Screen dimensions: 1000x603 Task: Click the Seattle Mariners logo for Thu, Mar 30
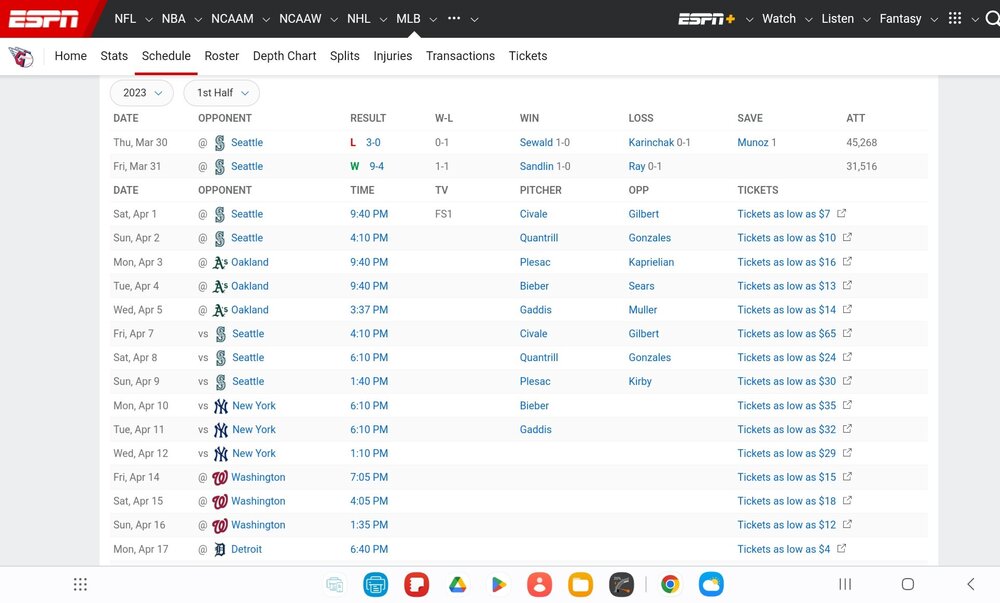(x=219, y=143)
